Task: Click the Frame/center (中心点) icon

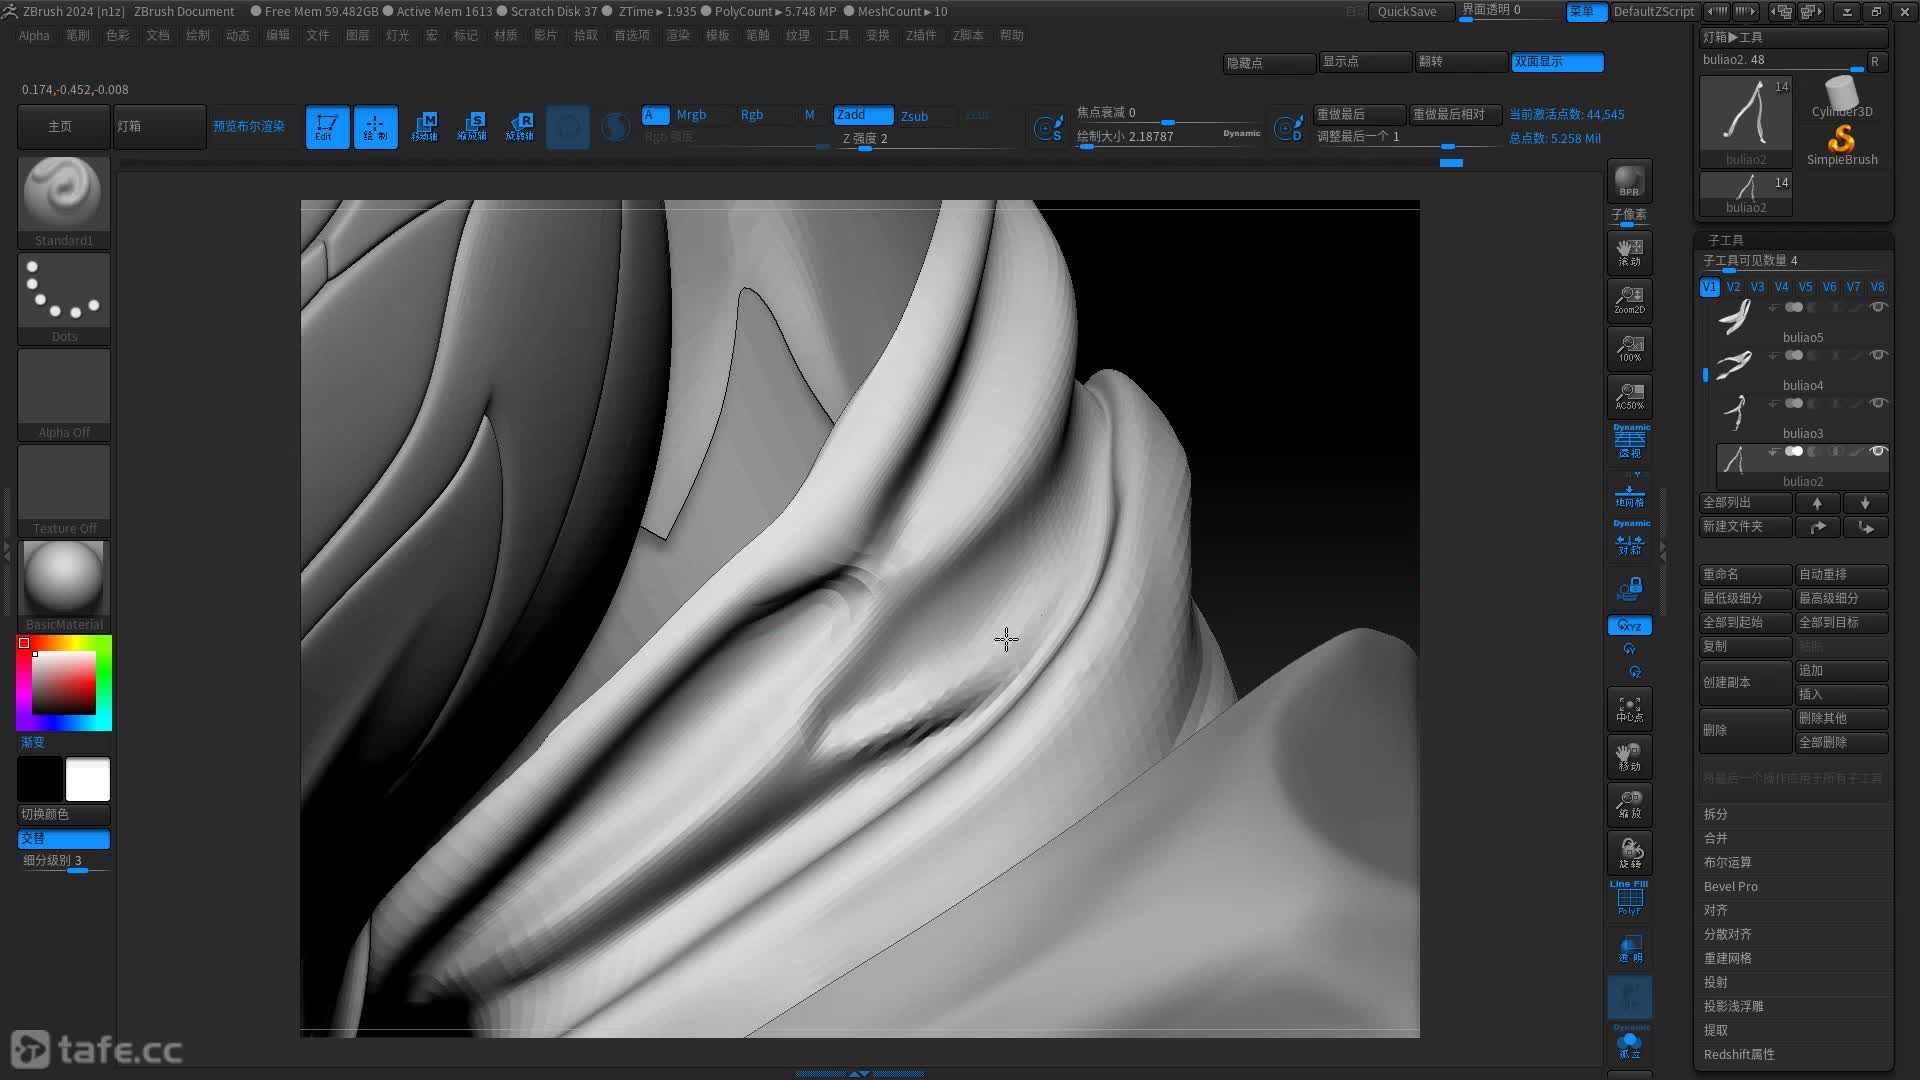Action: 1629,709
